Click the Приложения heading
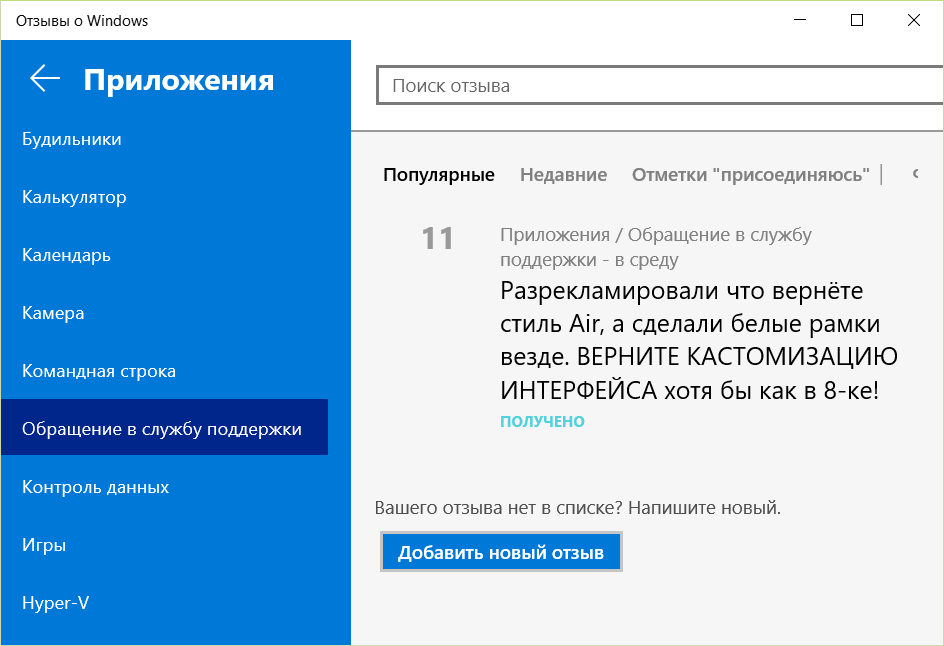The height and width of the screenshot is (646, 944). pyautogui.click(x=179, y=80)
